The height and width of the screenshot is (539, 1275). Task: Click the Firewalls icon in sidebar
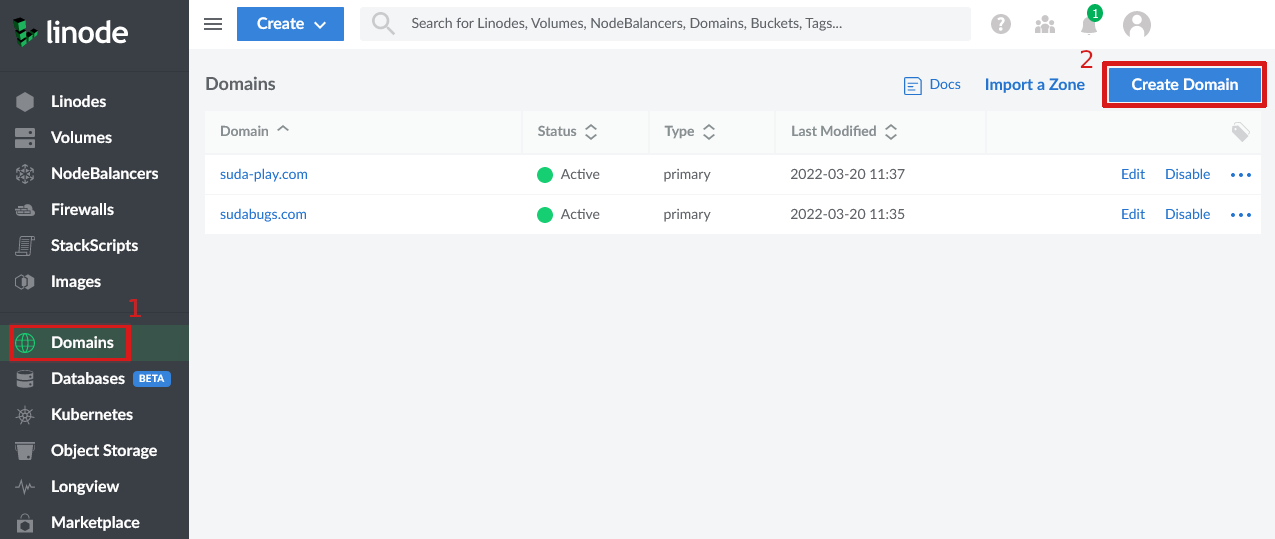point(25,210)
